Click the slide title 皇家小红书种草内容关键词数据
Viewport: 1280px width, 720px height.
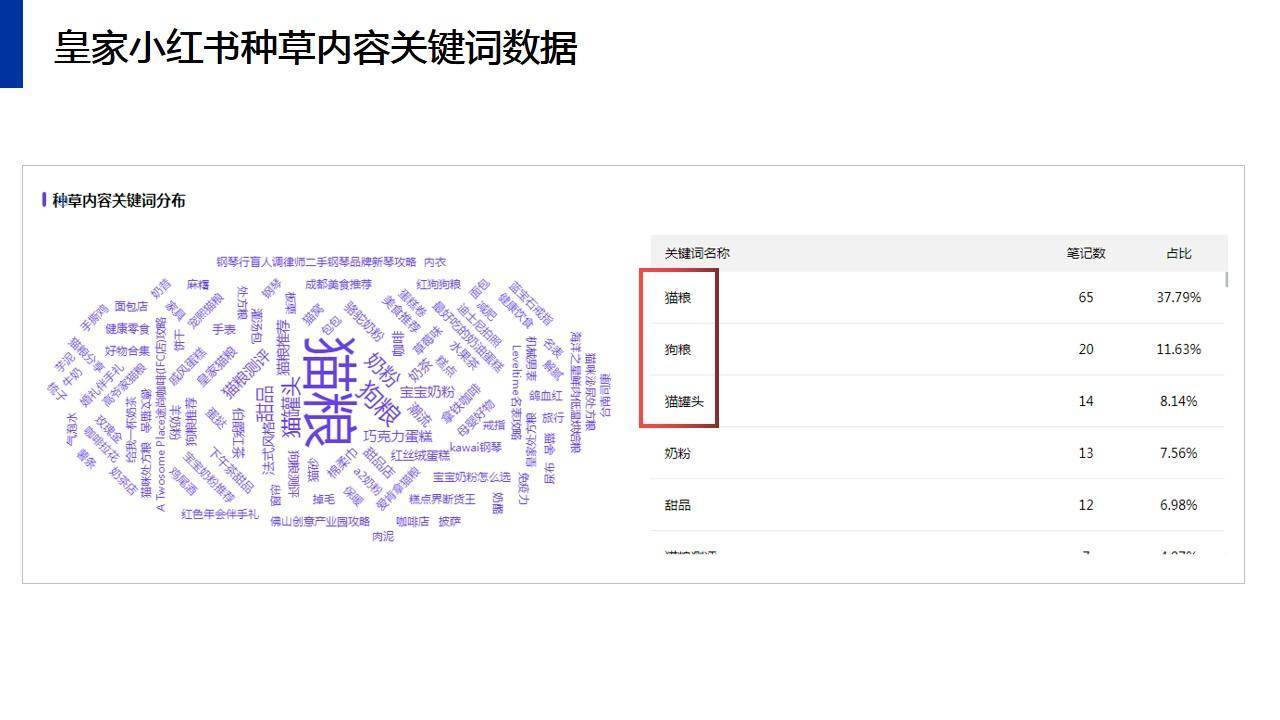coord(315,48)
